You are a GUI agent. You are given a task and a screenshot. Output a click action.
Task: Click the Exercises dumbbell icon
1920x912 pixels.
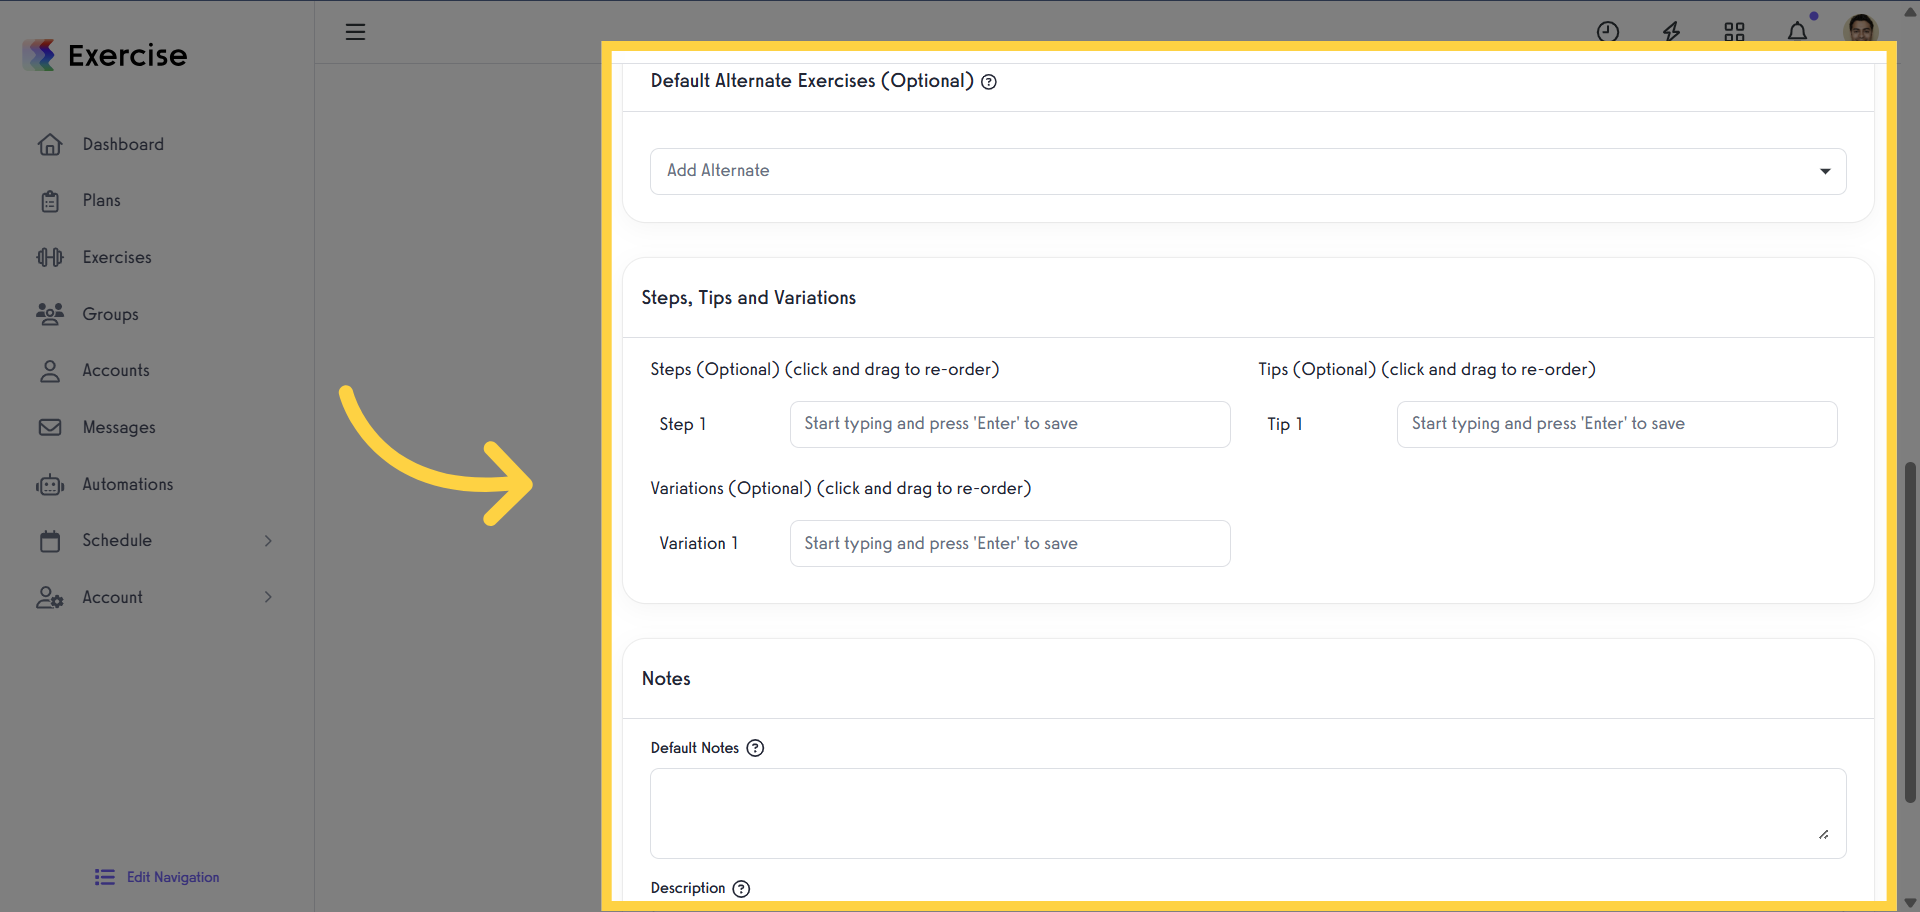pyautogui.click(x=50, y=257)
